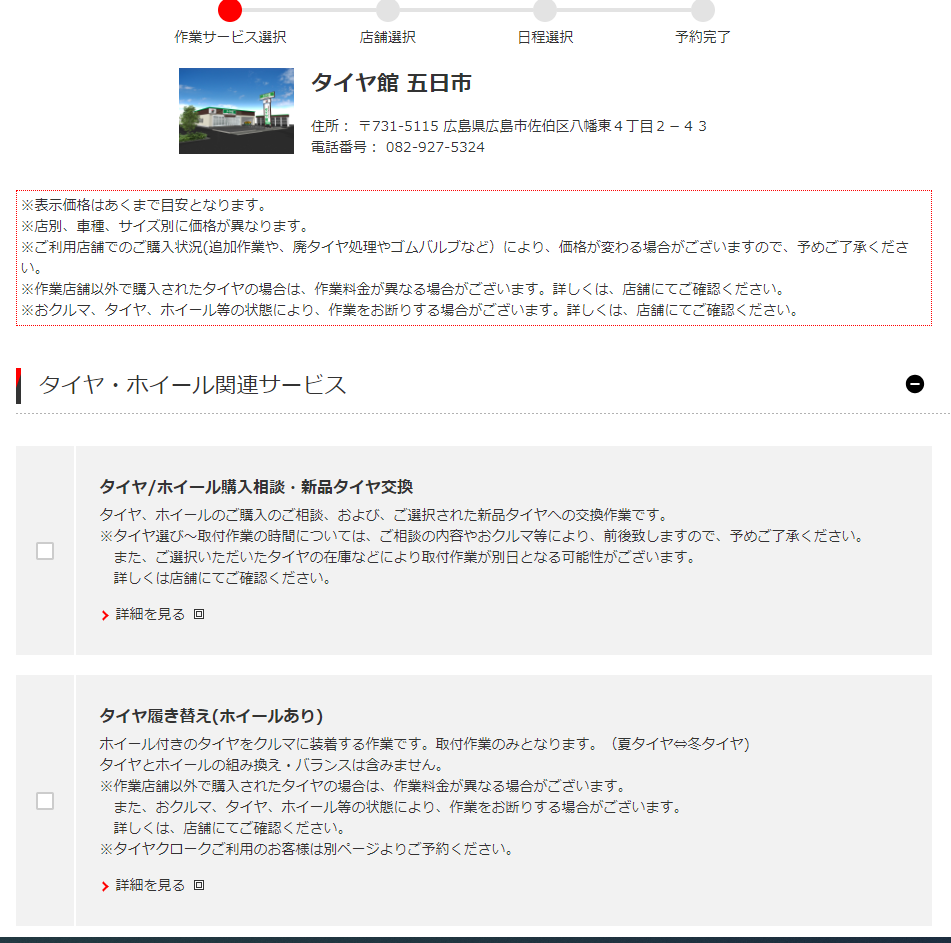Open 詳細を見る for タイヤ履き替え(ホイールあり)
Viewport: 951px width, 943px height.
coord(150,885)
